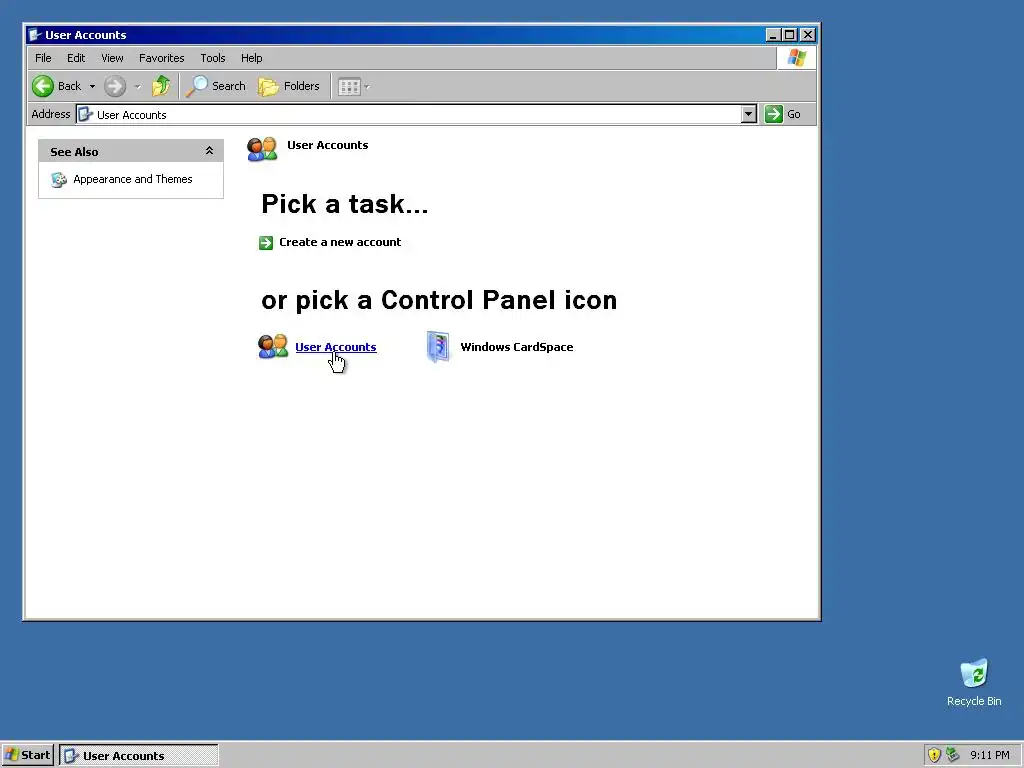Open the Search pane

(216, 86)
